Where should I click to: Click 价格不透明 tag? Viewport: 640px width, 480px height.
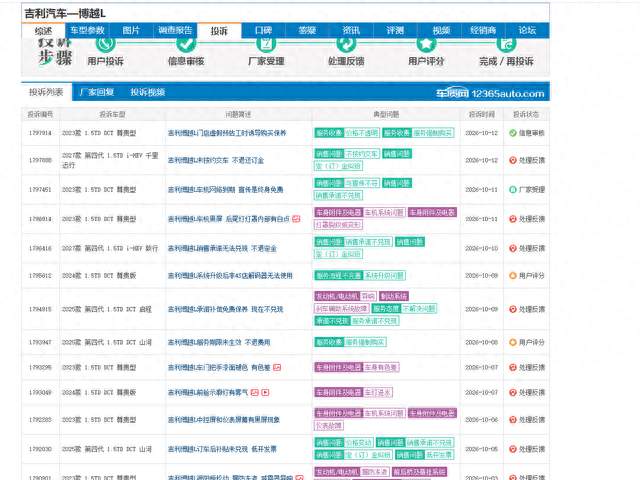click(x=362, y=133)
